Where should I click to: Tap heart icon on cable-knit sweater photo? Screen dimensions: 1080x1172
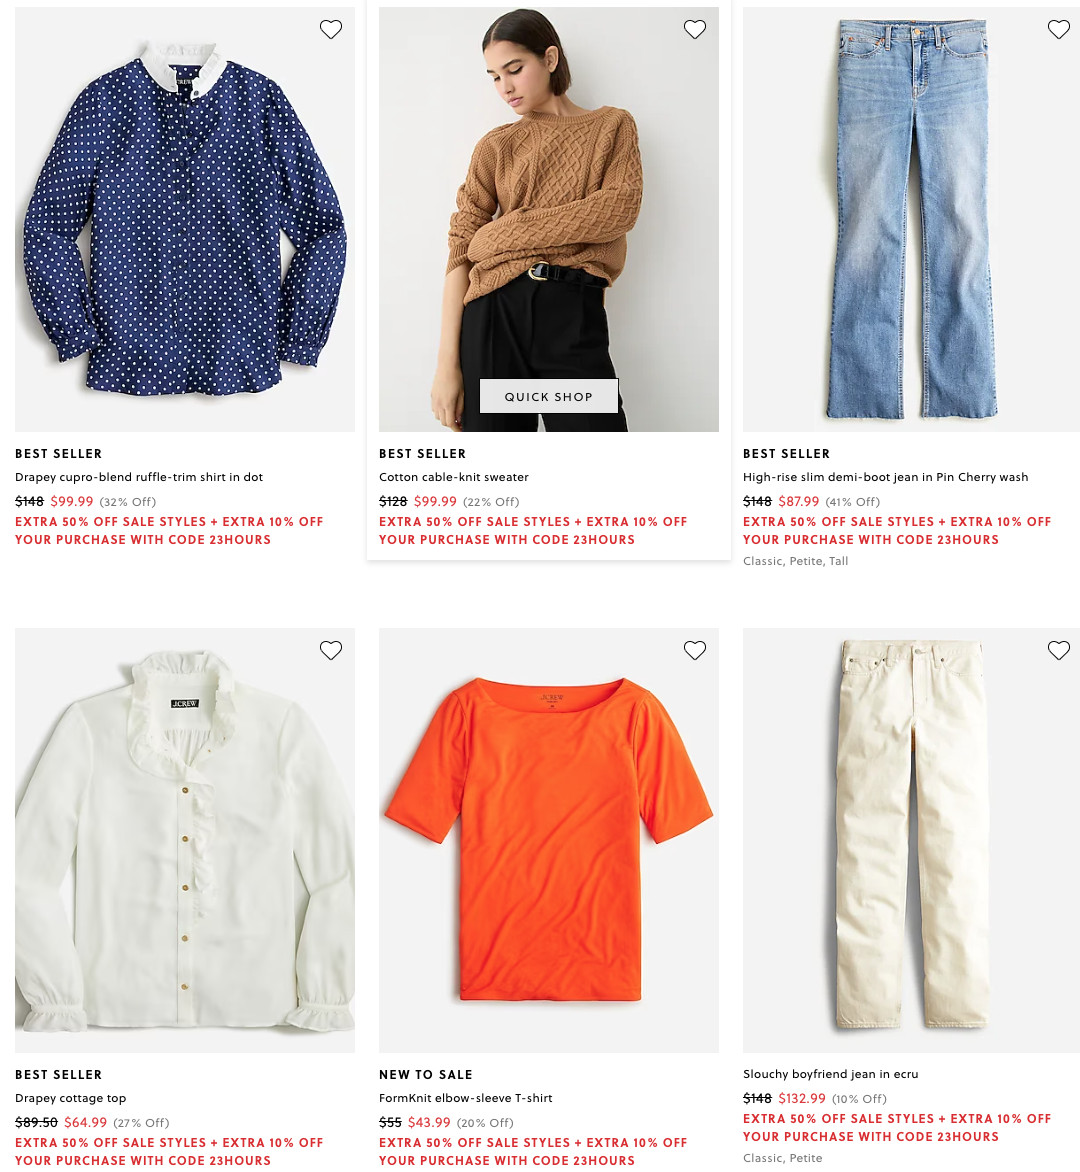(x=694, y=29)
